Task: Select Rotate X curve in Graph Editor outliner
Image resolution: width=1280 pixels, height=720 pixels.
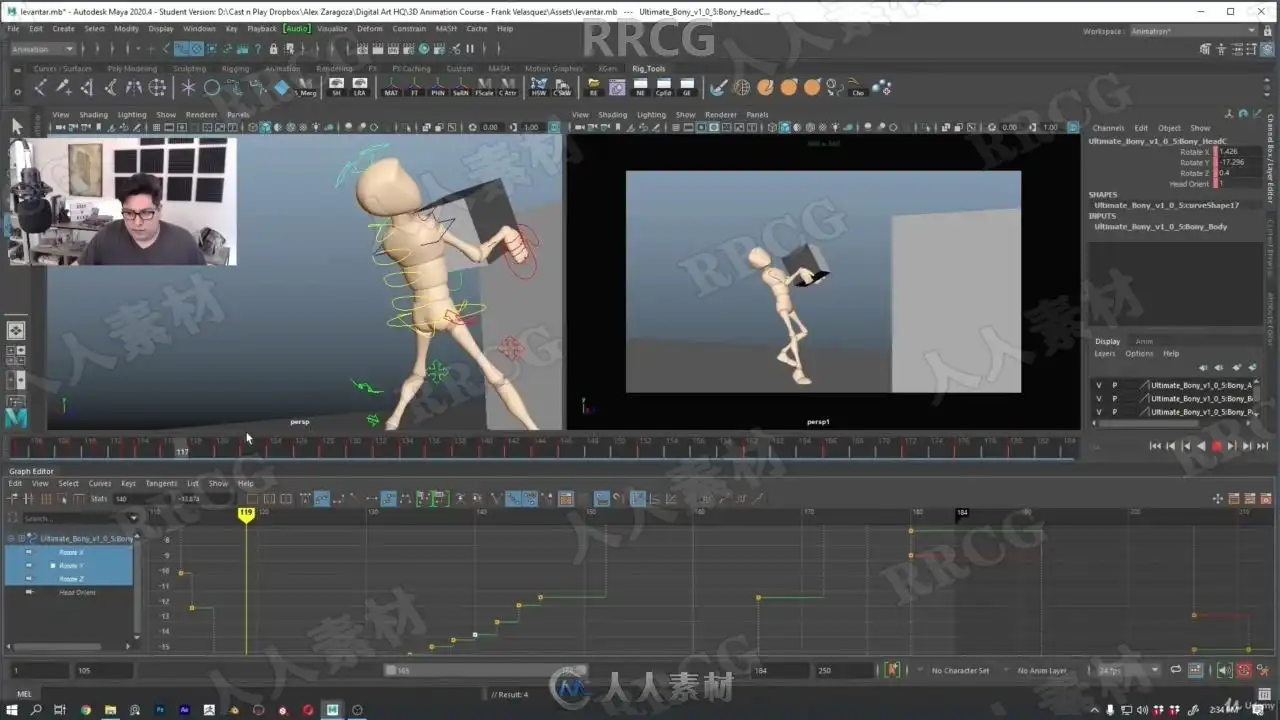Action: [x=70, y=552]
